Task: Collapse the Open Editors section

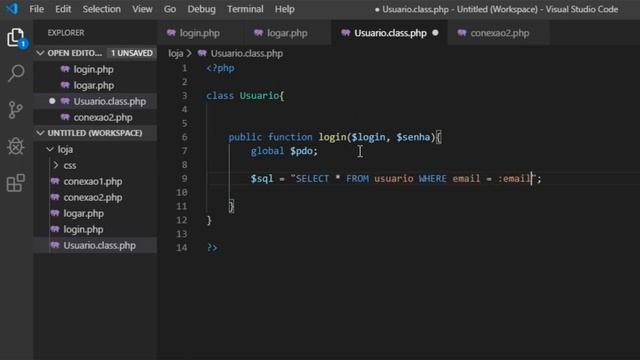Action: [x=40, y=53]
